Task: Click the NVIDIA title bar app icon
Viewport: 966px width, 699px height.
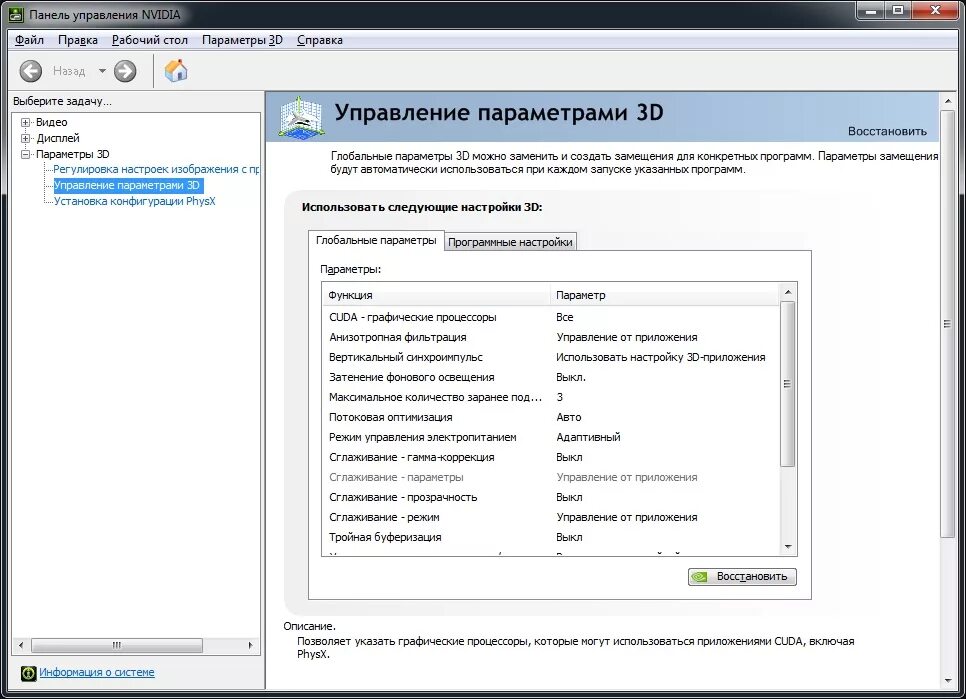Action: pyautogui.click(x=16, y=14)
